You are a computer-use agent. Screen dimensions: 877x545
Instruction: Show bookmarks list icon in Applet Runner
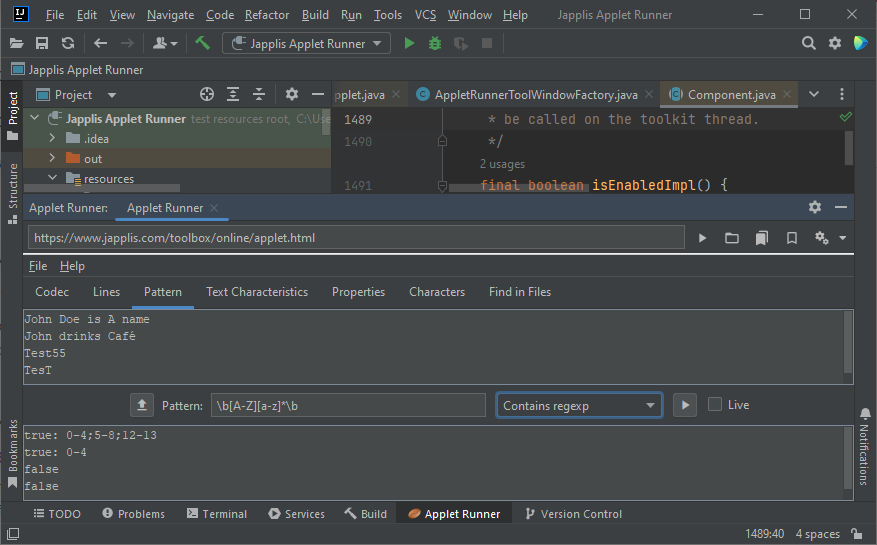pyautogui.click(x=762, y=238)
